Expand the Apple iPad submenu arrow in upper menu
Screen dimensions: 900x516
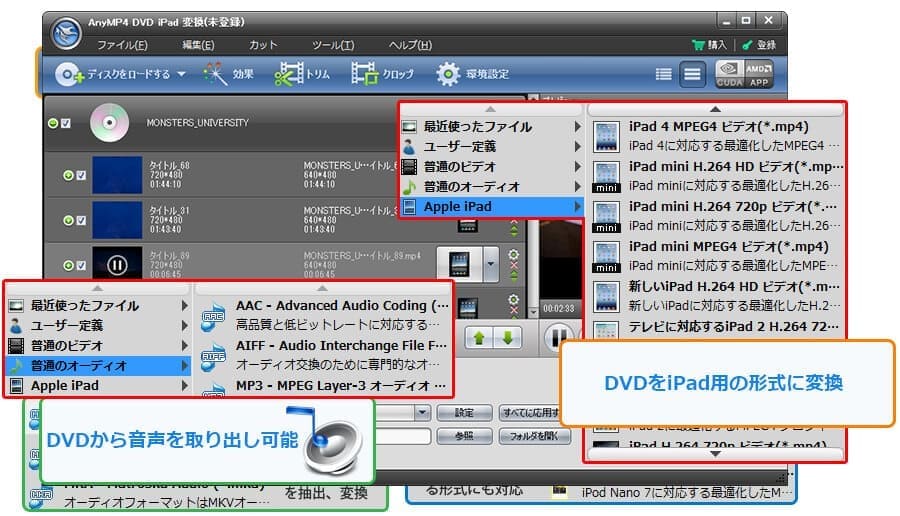577,207
